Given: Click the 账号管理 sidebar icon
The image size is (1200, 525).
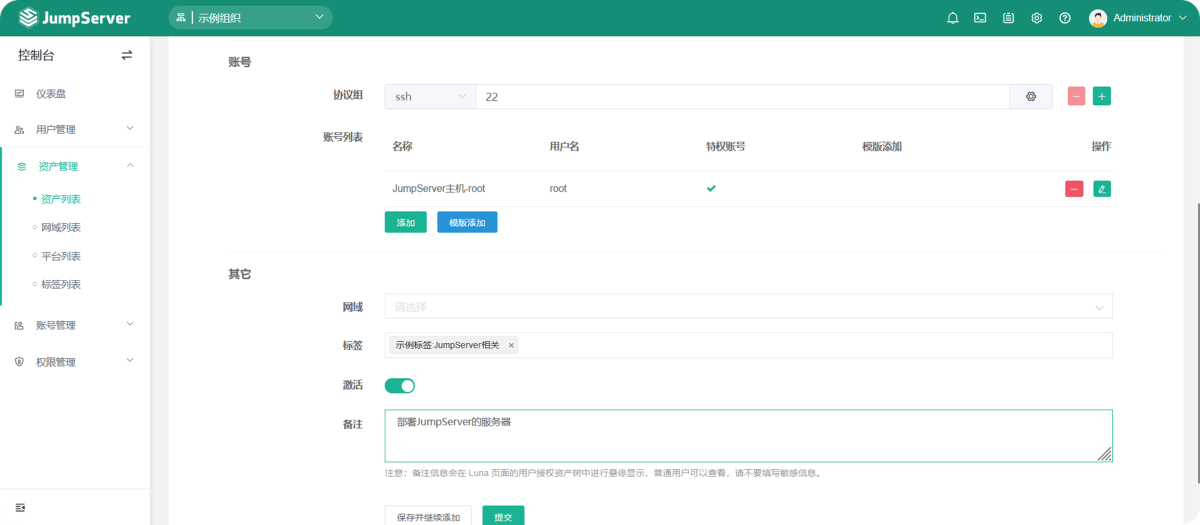Looking at the screenshot, I should [20, 325].
